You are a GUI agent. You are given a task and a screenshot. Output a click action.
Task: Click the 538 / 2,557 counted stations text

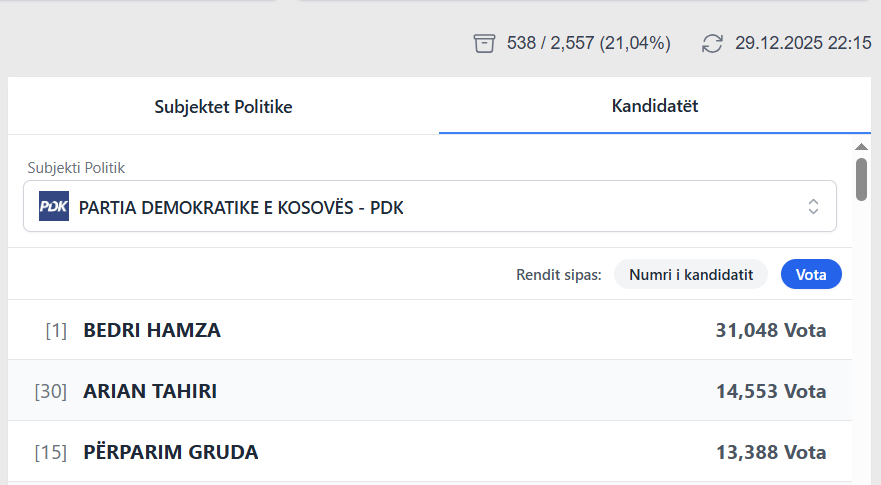pos(589,43)
